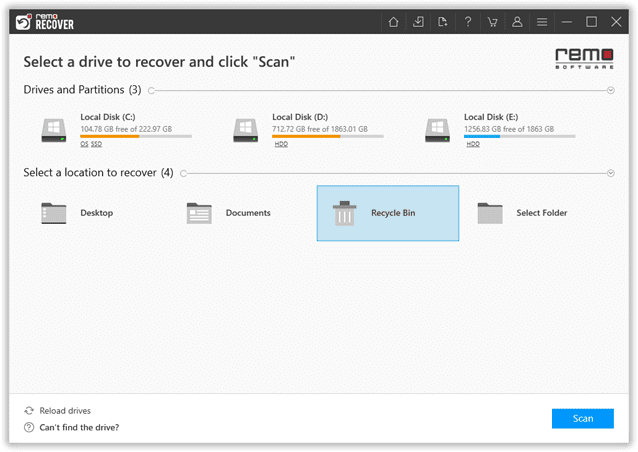This screenshot has width=638, height=452.
Task: Collapse the Select a location section
Action: (x=611, y=173)
